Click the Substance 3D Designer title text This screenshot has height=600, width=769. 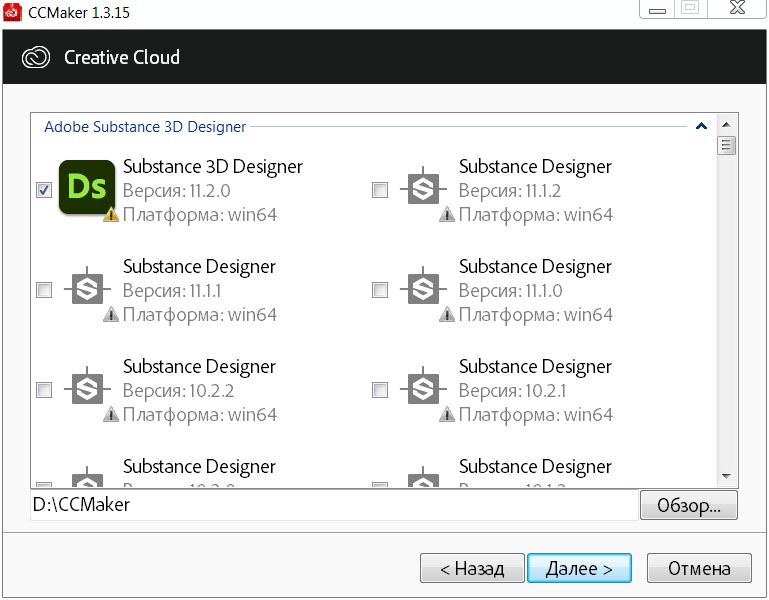pyautogui.click(x=213, y=167)
